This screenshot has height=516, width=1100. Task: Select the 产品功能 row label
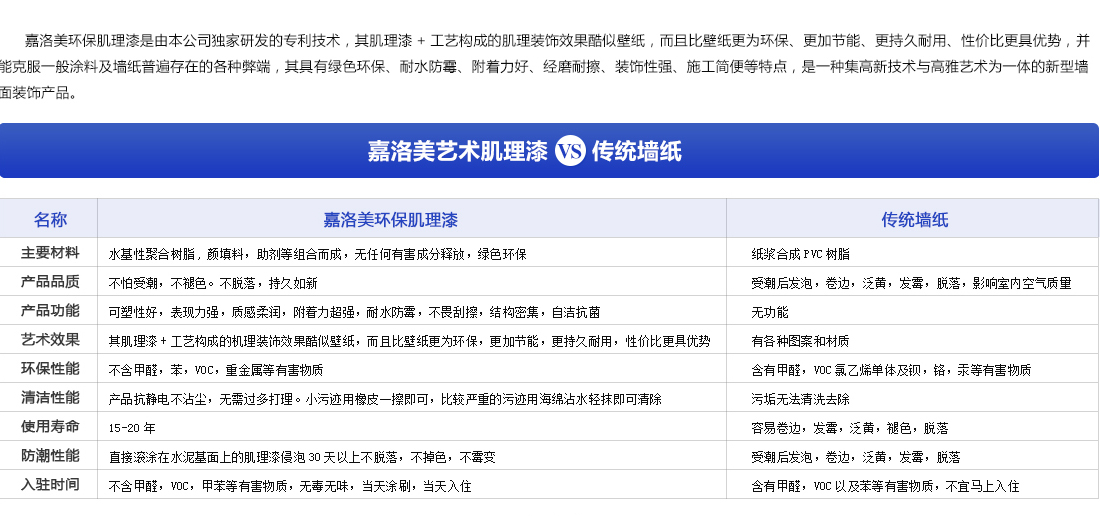click(x=50, y=311)
